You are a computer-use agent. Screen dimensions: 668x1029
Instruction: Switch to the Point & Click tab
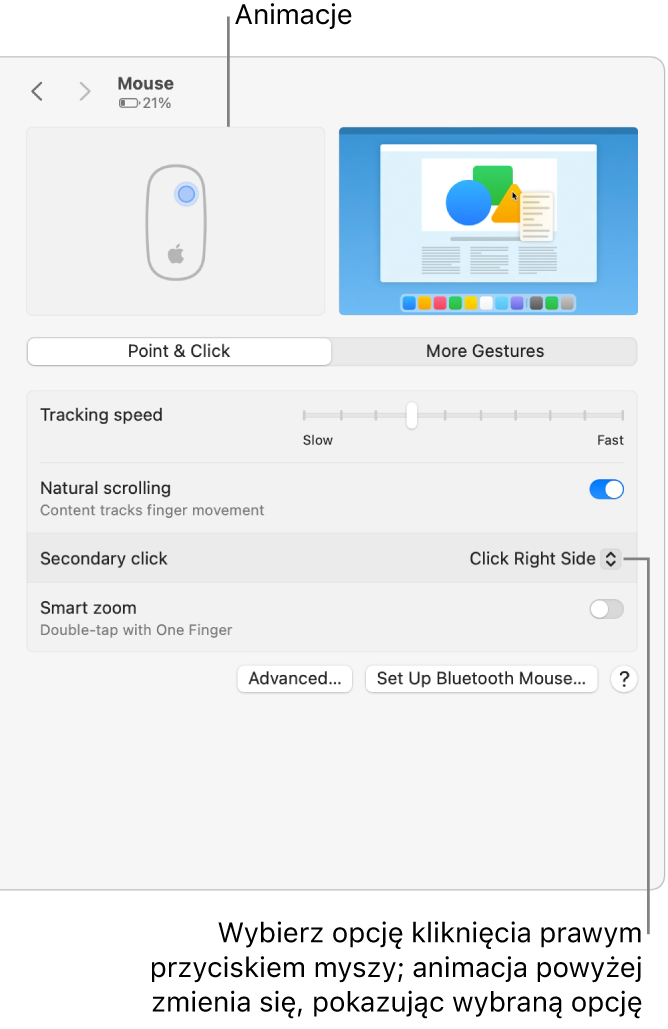[x=179, y=351]
